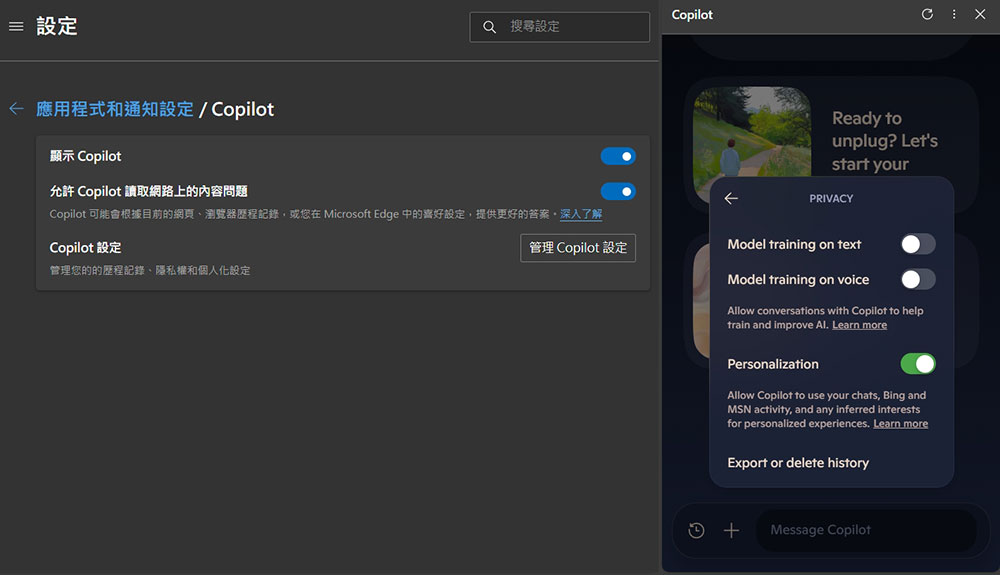
Task: Close the Copilot sidebar
Action: coord(980,14)
